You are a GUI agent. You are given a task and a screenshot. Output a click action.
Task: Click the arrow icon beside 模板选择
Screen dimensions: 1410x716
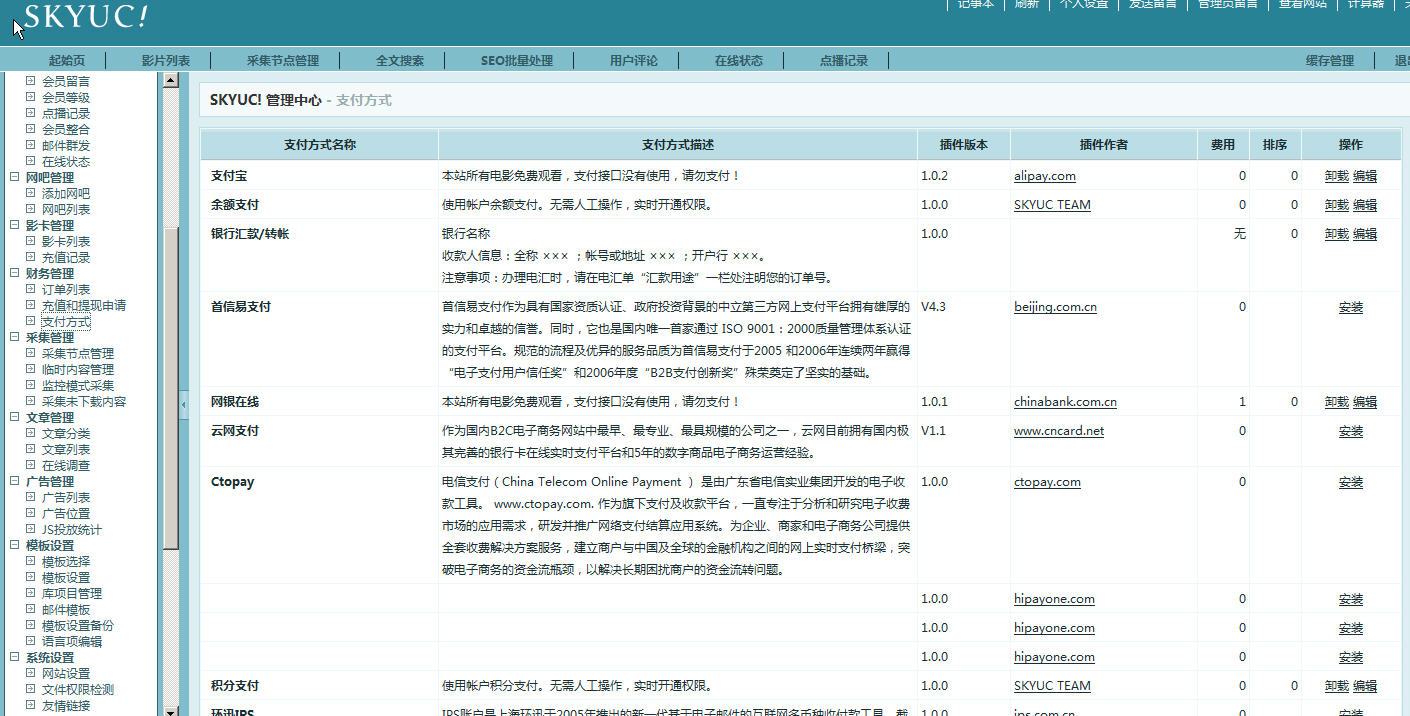click(x=31, y=561)
